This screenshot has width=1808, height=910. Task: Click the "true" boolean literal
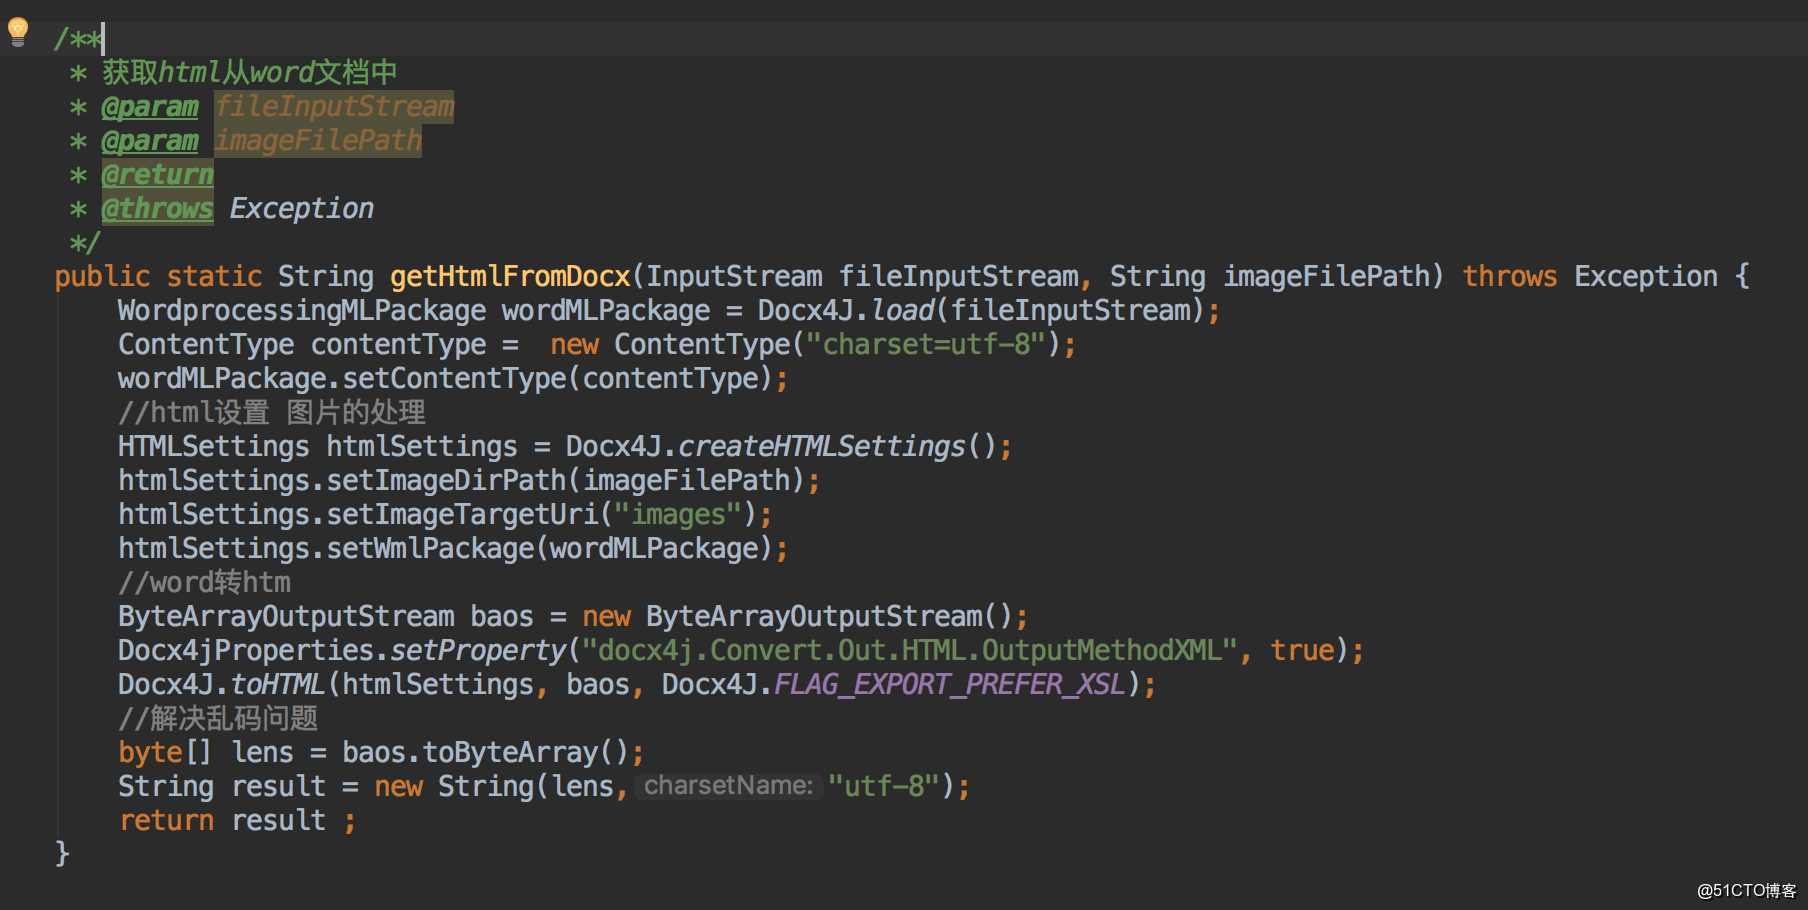1303,650
